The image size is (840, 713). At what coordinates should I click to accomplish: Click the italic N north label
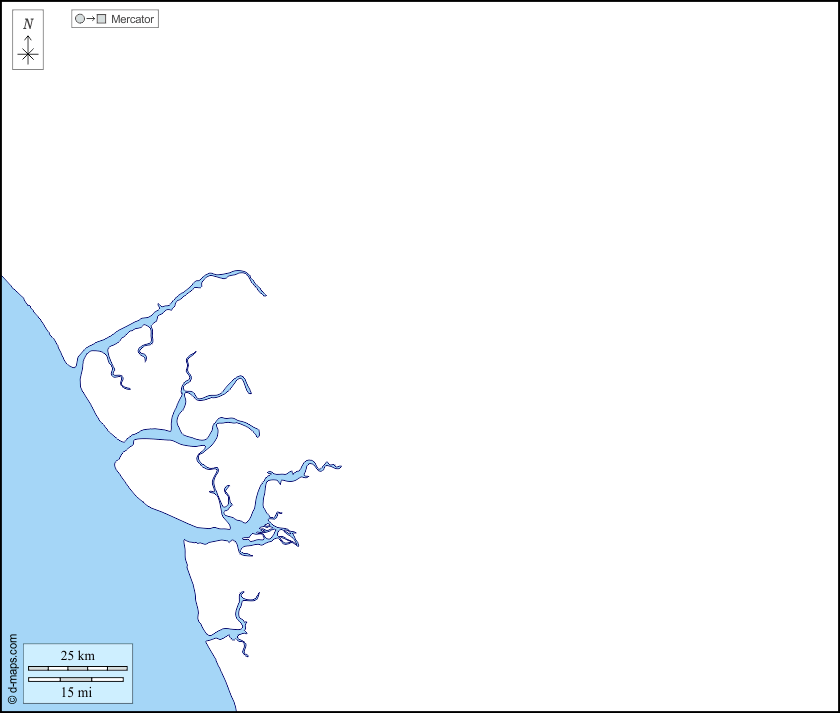pos(28,24)
